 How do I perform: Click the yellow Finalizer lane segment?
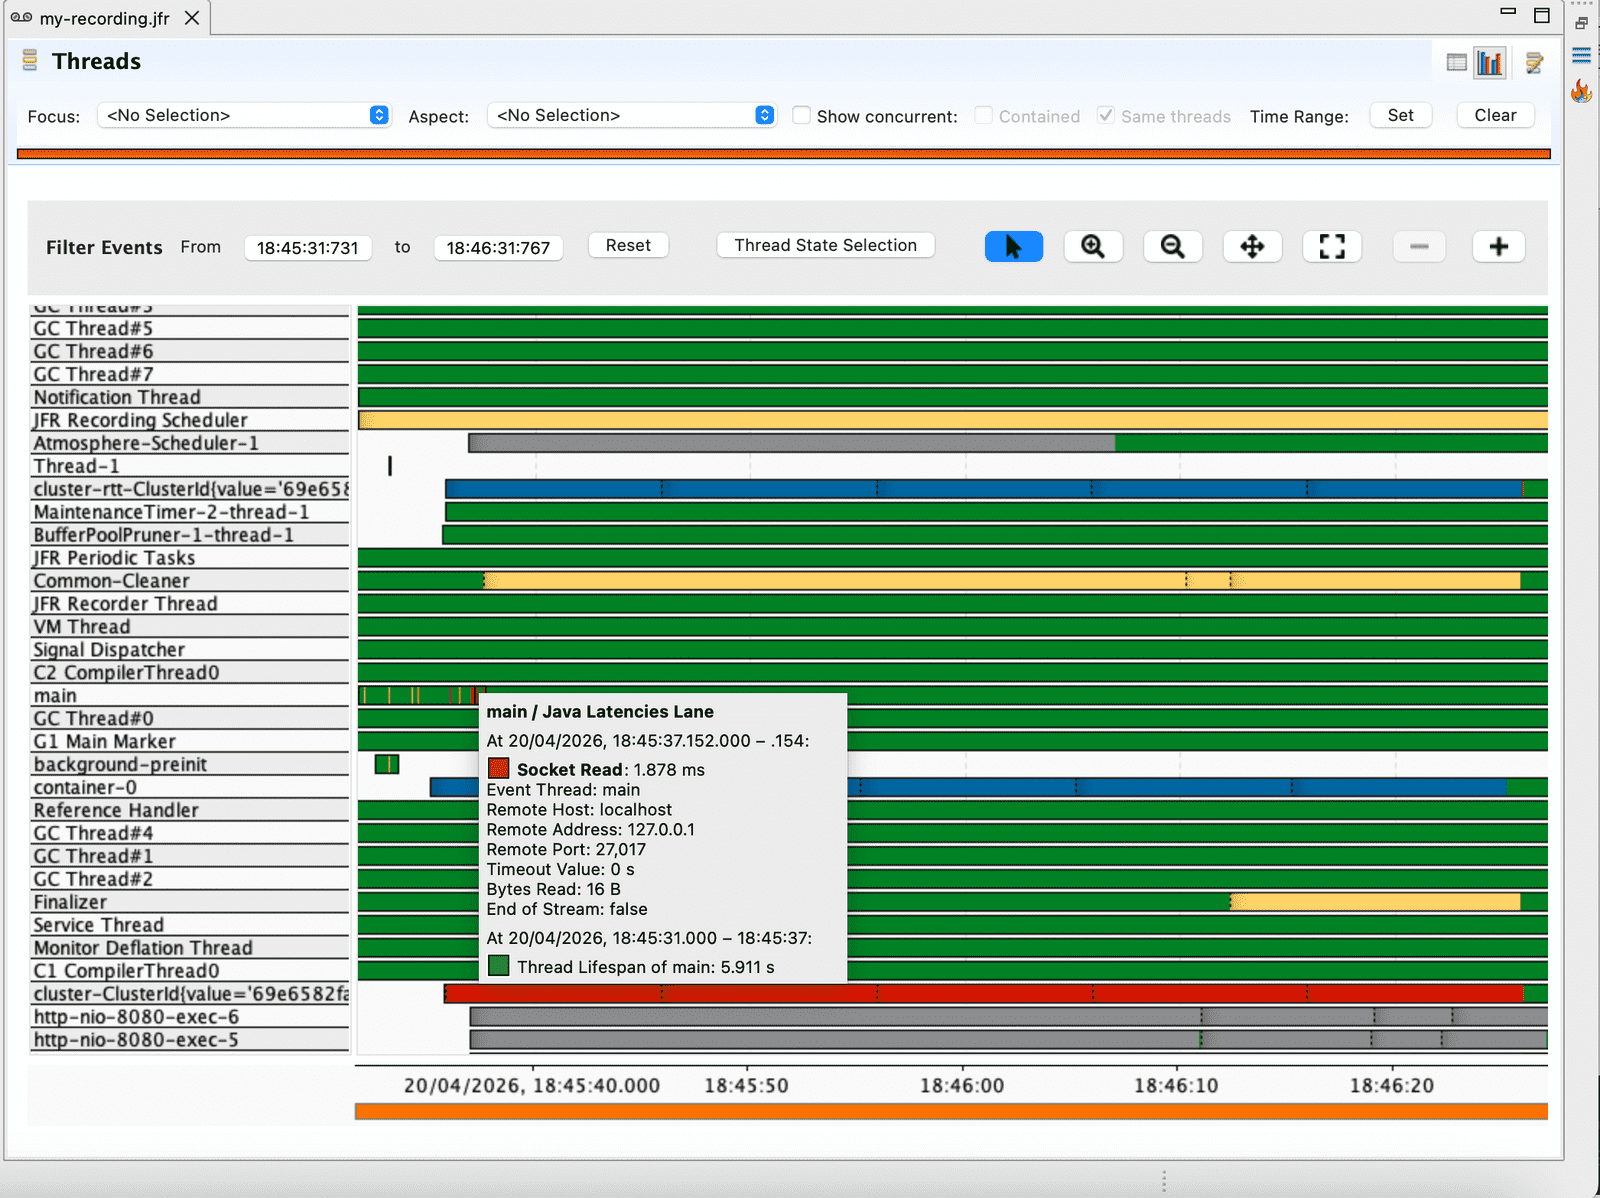coord(1375,902)
